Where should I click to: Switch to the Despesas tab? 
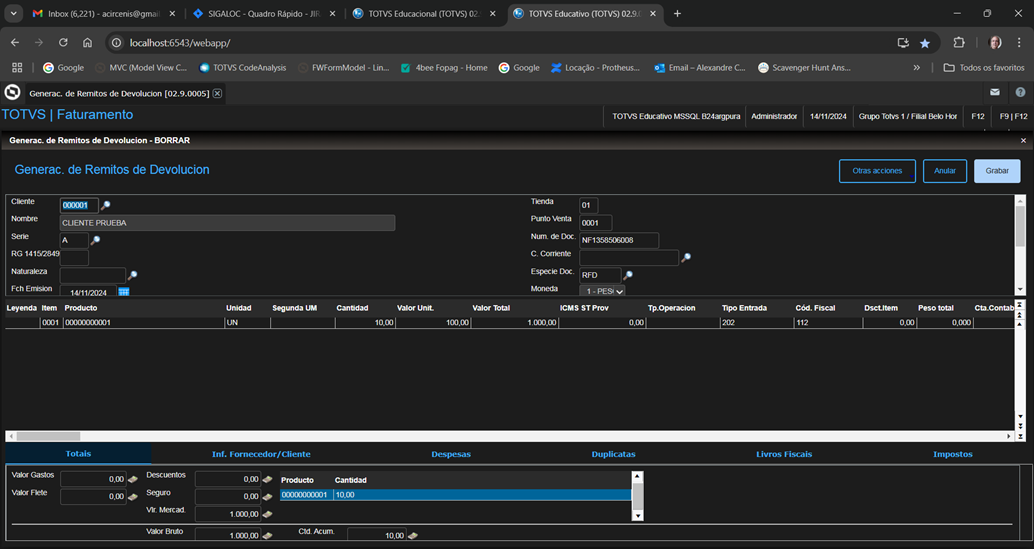tap(451, 454)
